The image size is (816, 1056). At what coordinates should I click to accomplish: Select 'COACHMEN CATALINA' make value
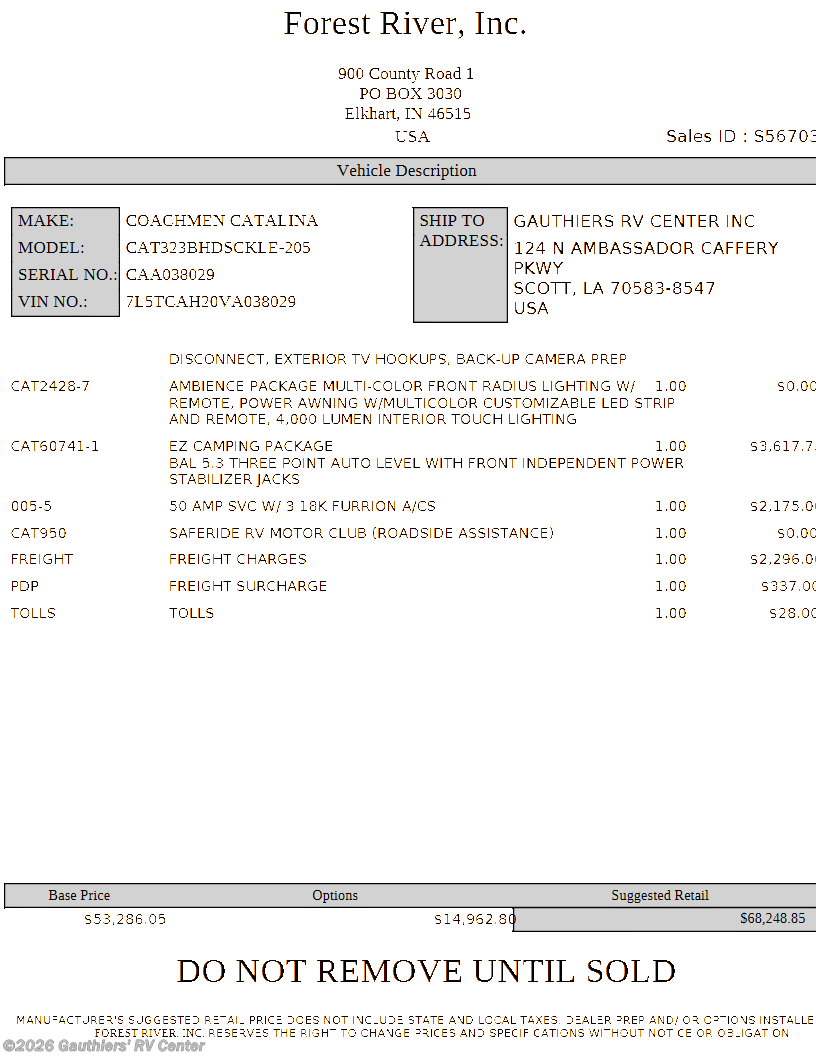[222, 221]
